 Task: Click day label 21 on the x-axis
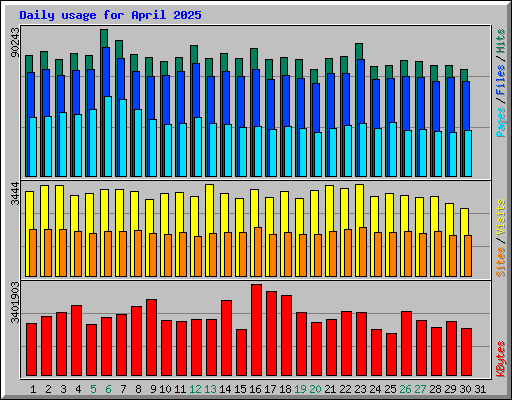pos(330,389)
